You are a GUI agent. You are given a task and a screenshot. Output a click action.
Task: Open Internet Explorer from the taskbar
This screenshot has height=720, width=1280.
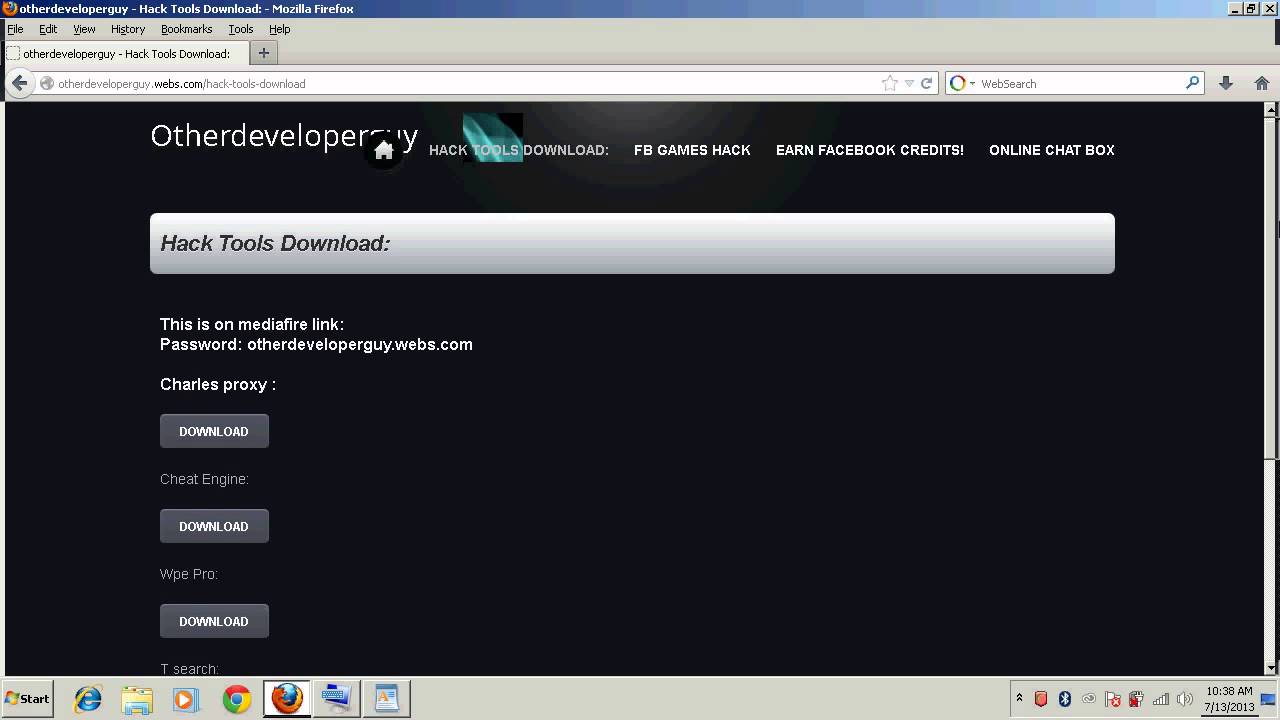tap(88, 698)
